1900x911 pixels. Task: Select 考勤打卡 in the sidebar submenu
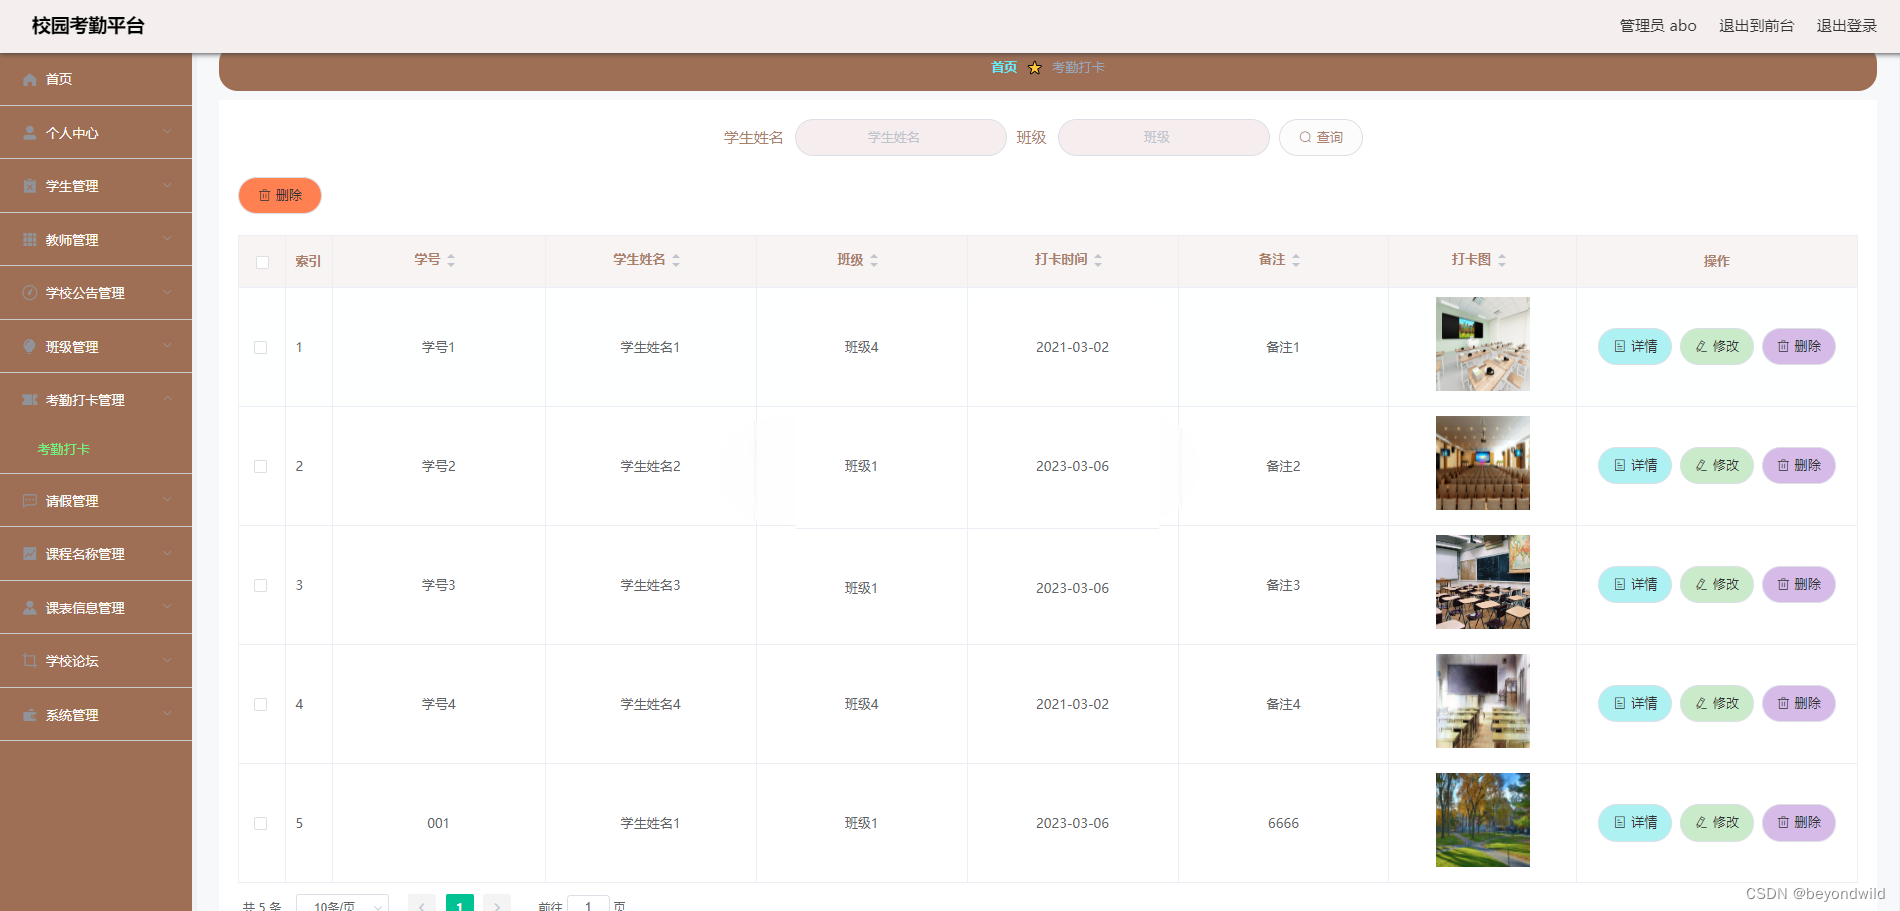pos(63,449)
